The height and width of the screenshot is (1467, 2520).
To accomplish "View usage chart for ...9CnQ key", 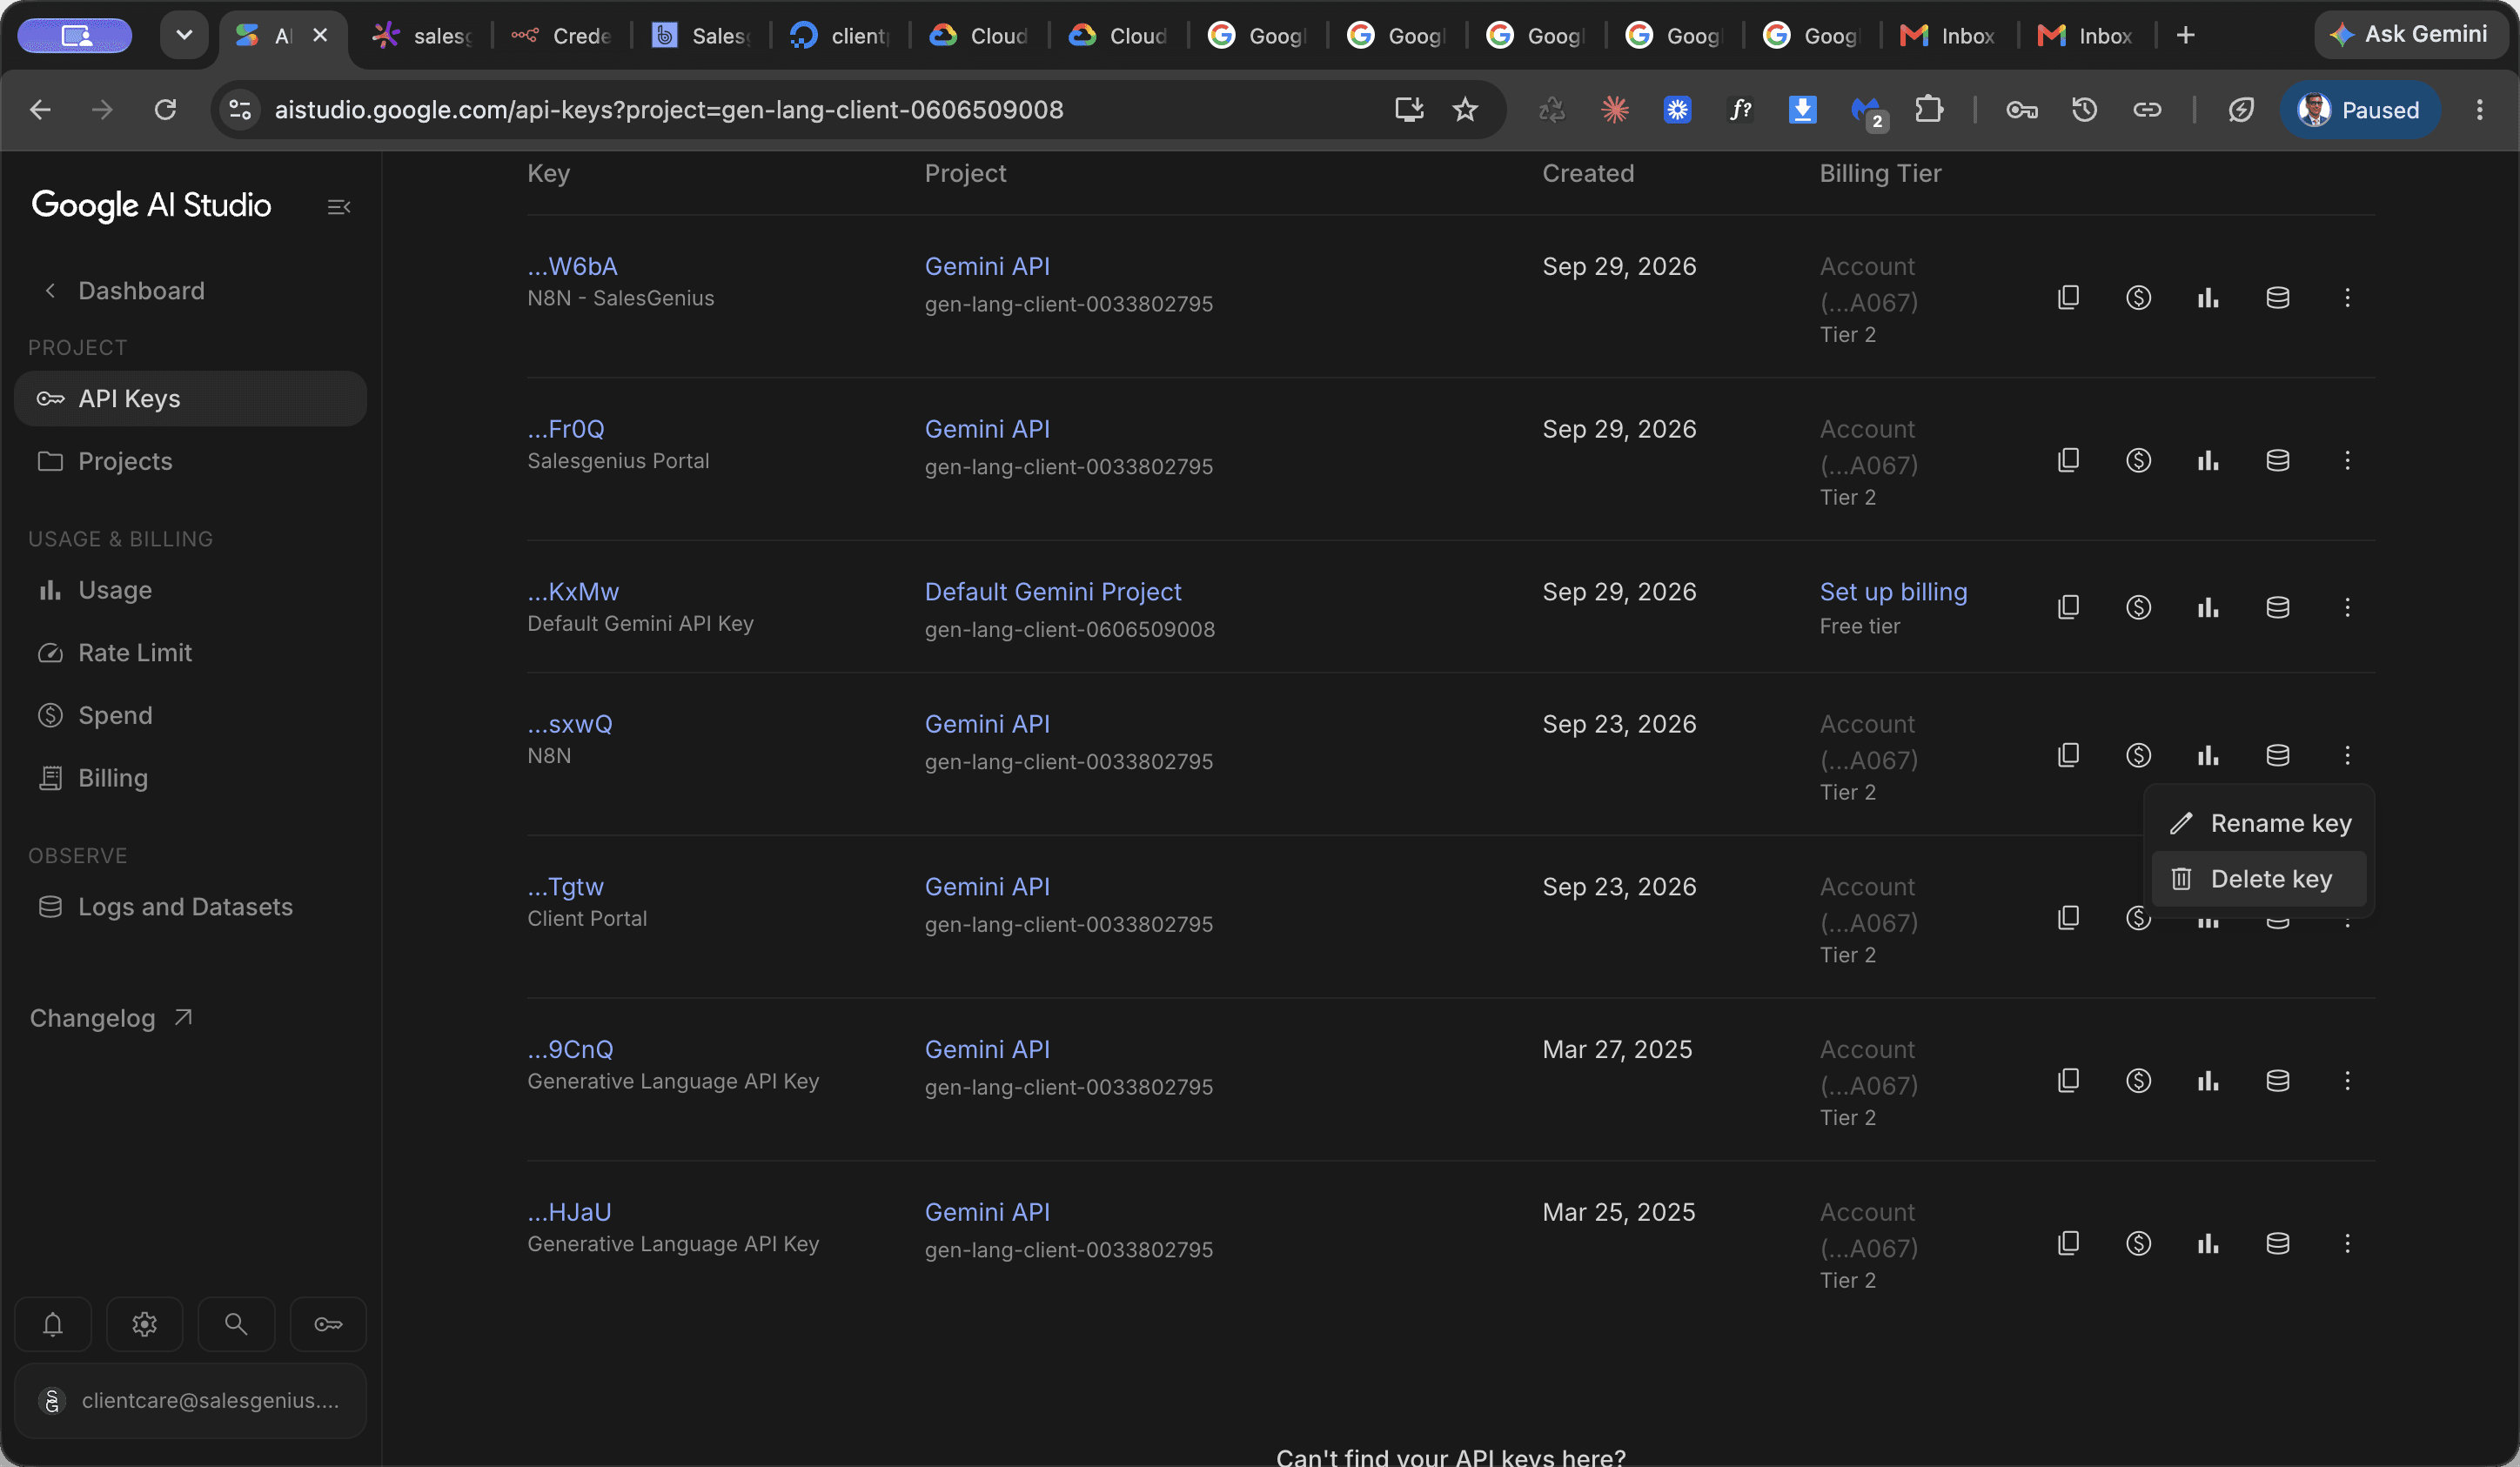I will 2208,1080.
